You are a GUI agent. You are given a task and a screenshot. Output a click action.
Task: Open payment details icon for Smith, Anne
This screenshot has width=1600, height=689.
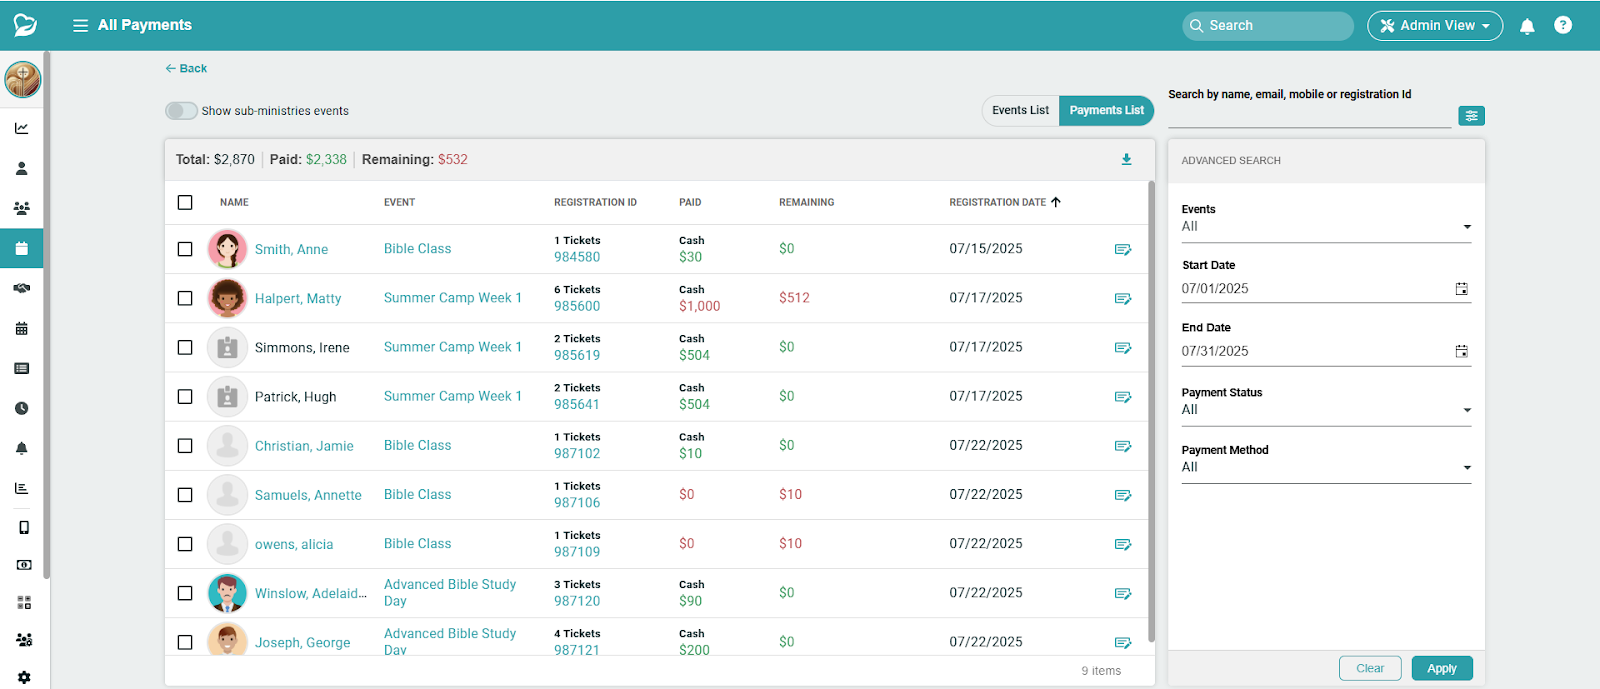coord(1123,249)
